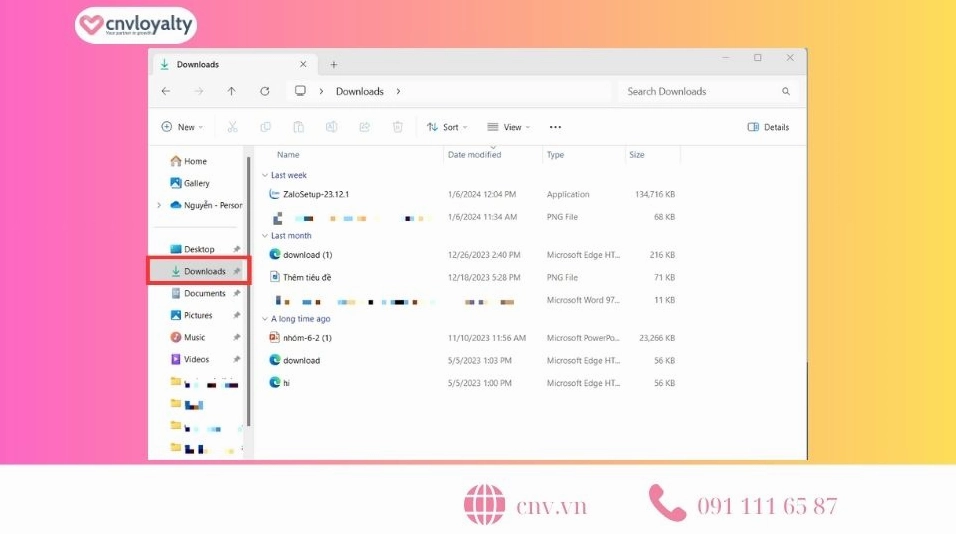
Task: Open Desktop in the navigation pane
Action: pos(193,249)
